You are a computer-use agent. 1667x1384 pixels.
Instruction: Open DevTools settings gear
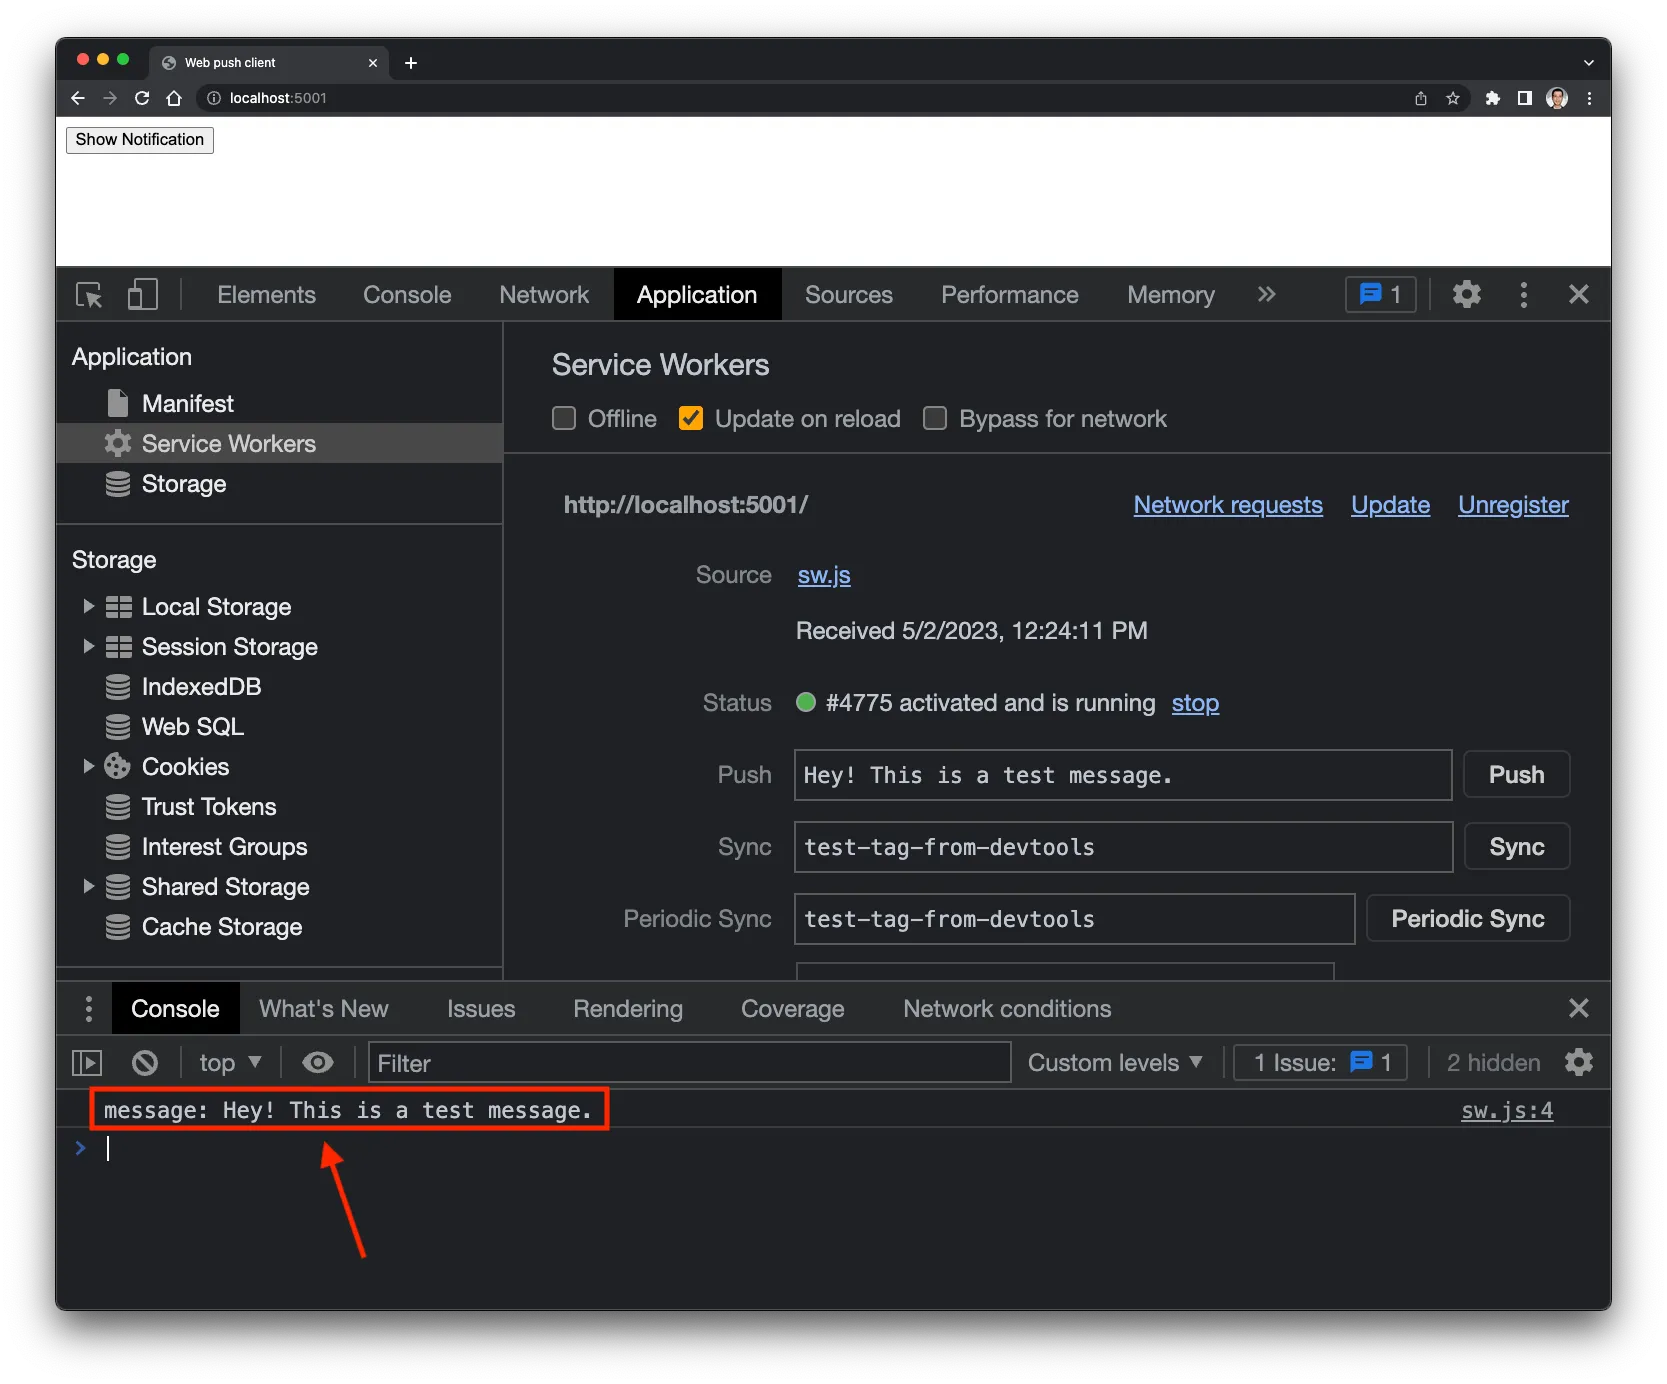[x=1466, y=295]
